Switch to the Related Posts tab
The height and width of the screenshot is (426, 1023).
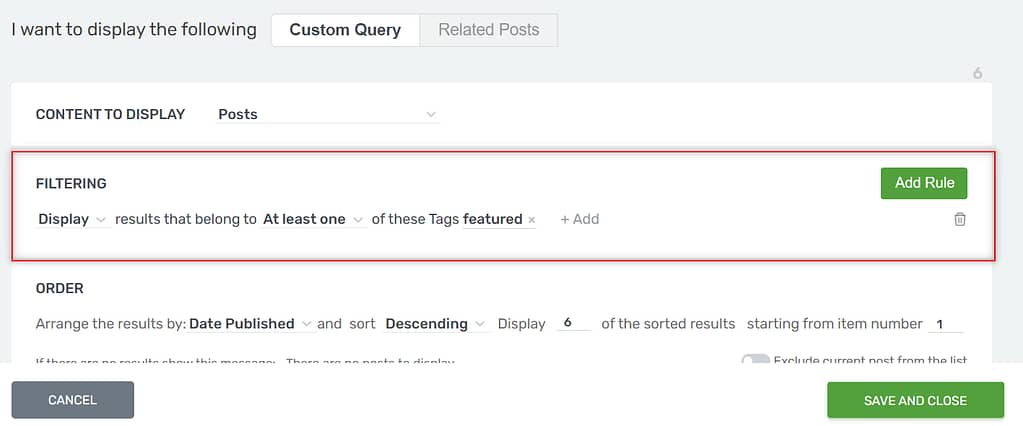tap(489, 30)
